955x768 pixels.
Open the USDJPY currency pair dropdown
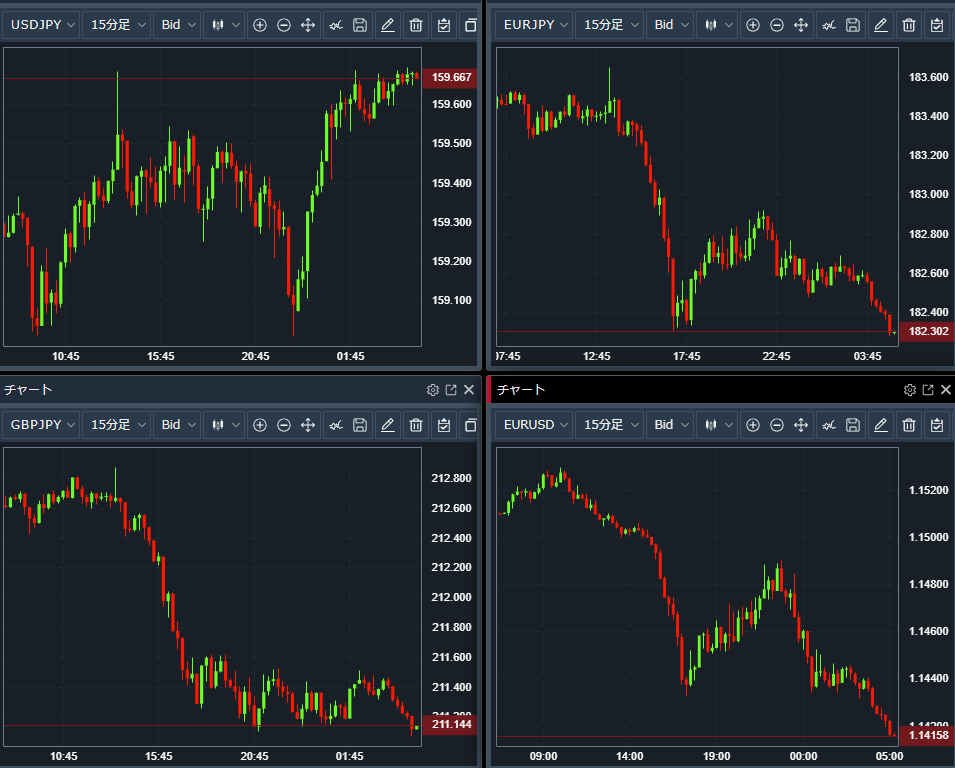coord(42,25)
